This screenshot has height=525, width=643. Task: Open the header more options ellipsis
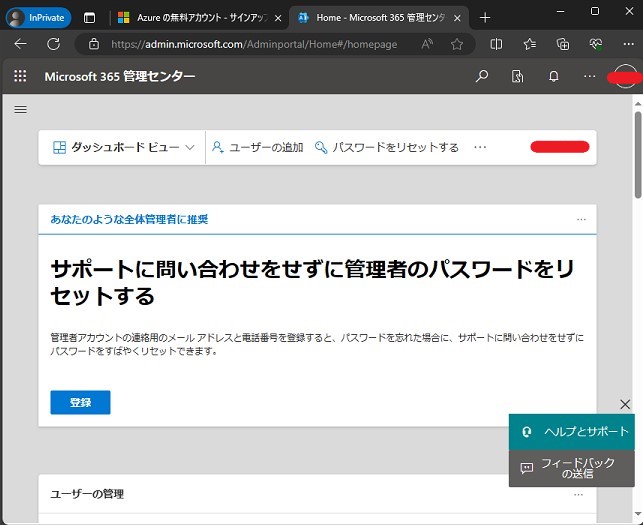click(x=589, y=76)
